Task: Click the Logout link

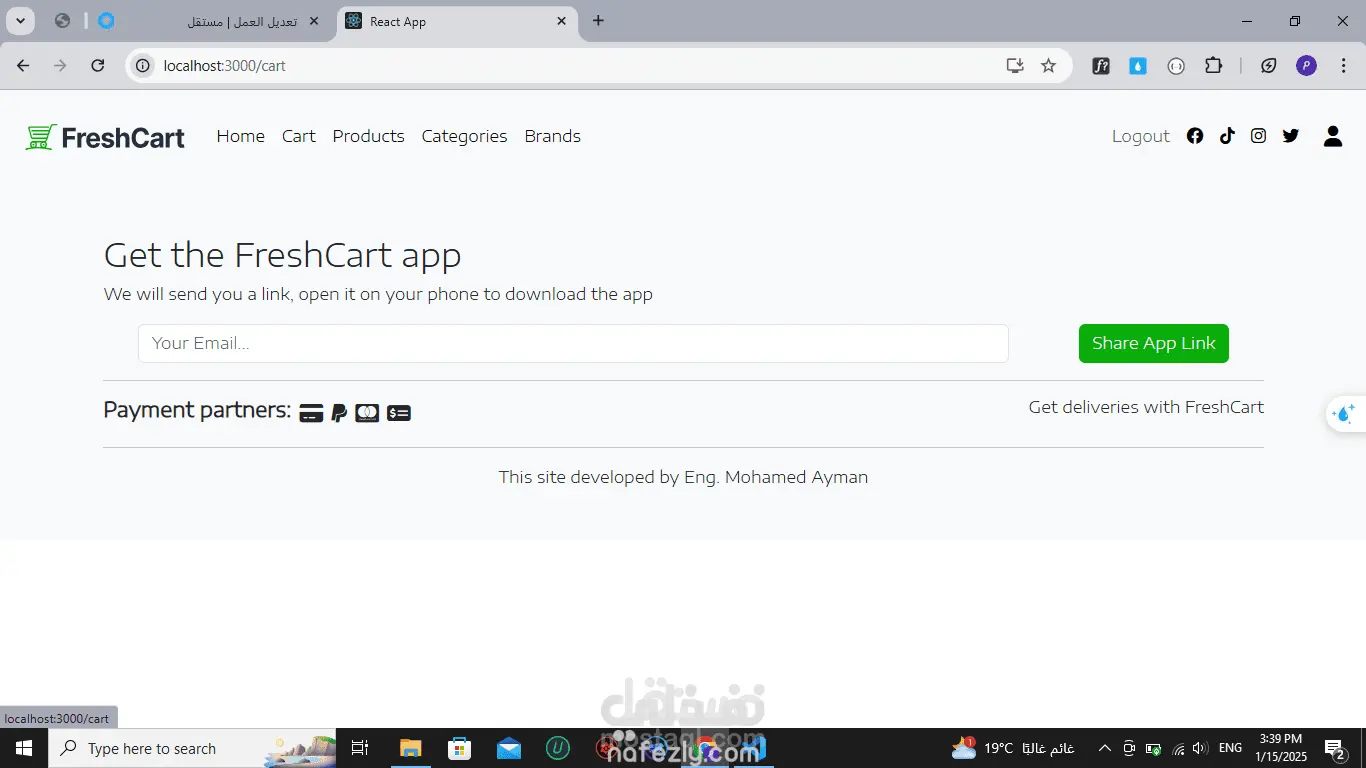Action: pyautogui.click(x=1141, y=136)
